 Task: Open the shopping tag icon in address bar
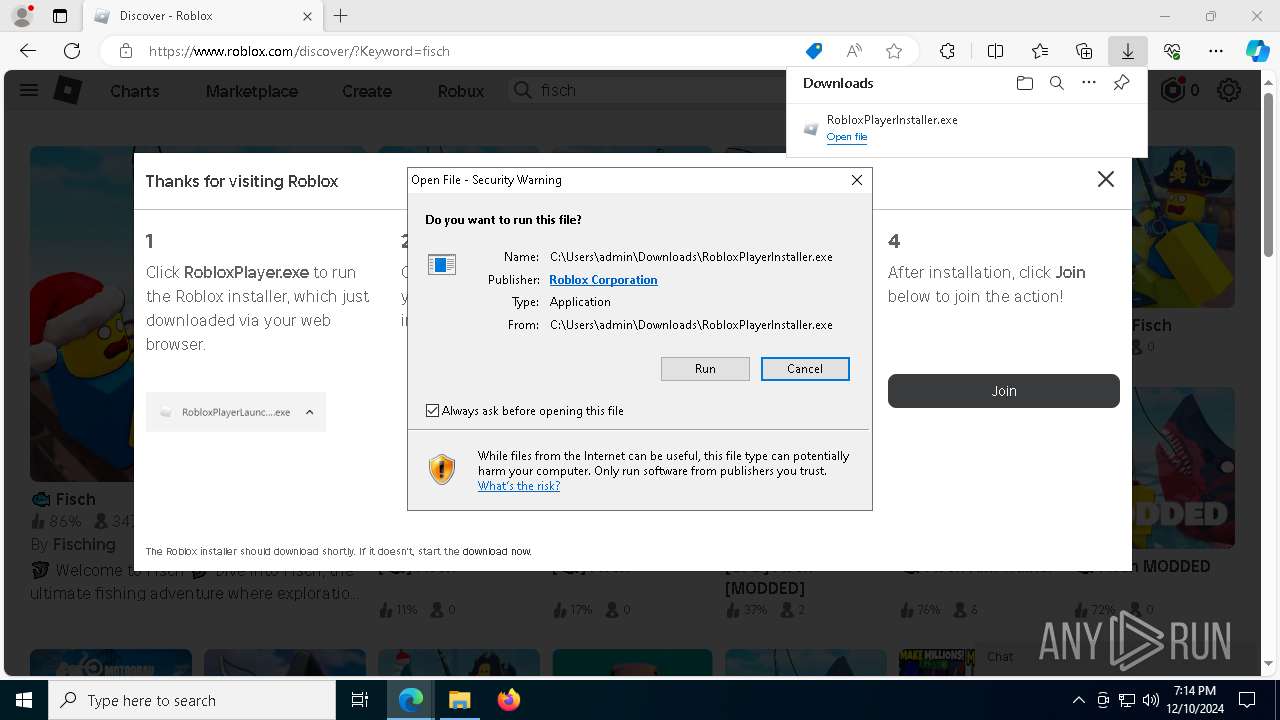[814, 51]
